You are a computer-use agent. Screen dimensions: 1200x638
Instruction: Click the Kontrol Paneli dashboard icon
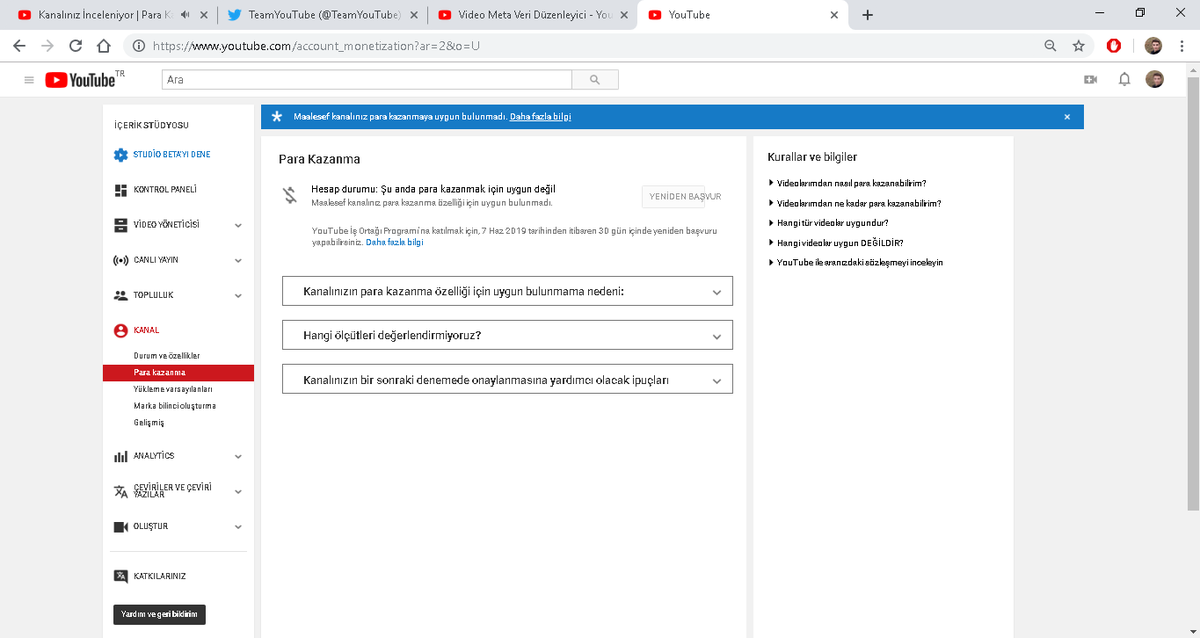click(x=121, y=190)
